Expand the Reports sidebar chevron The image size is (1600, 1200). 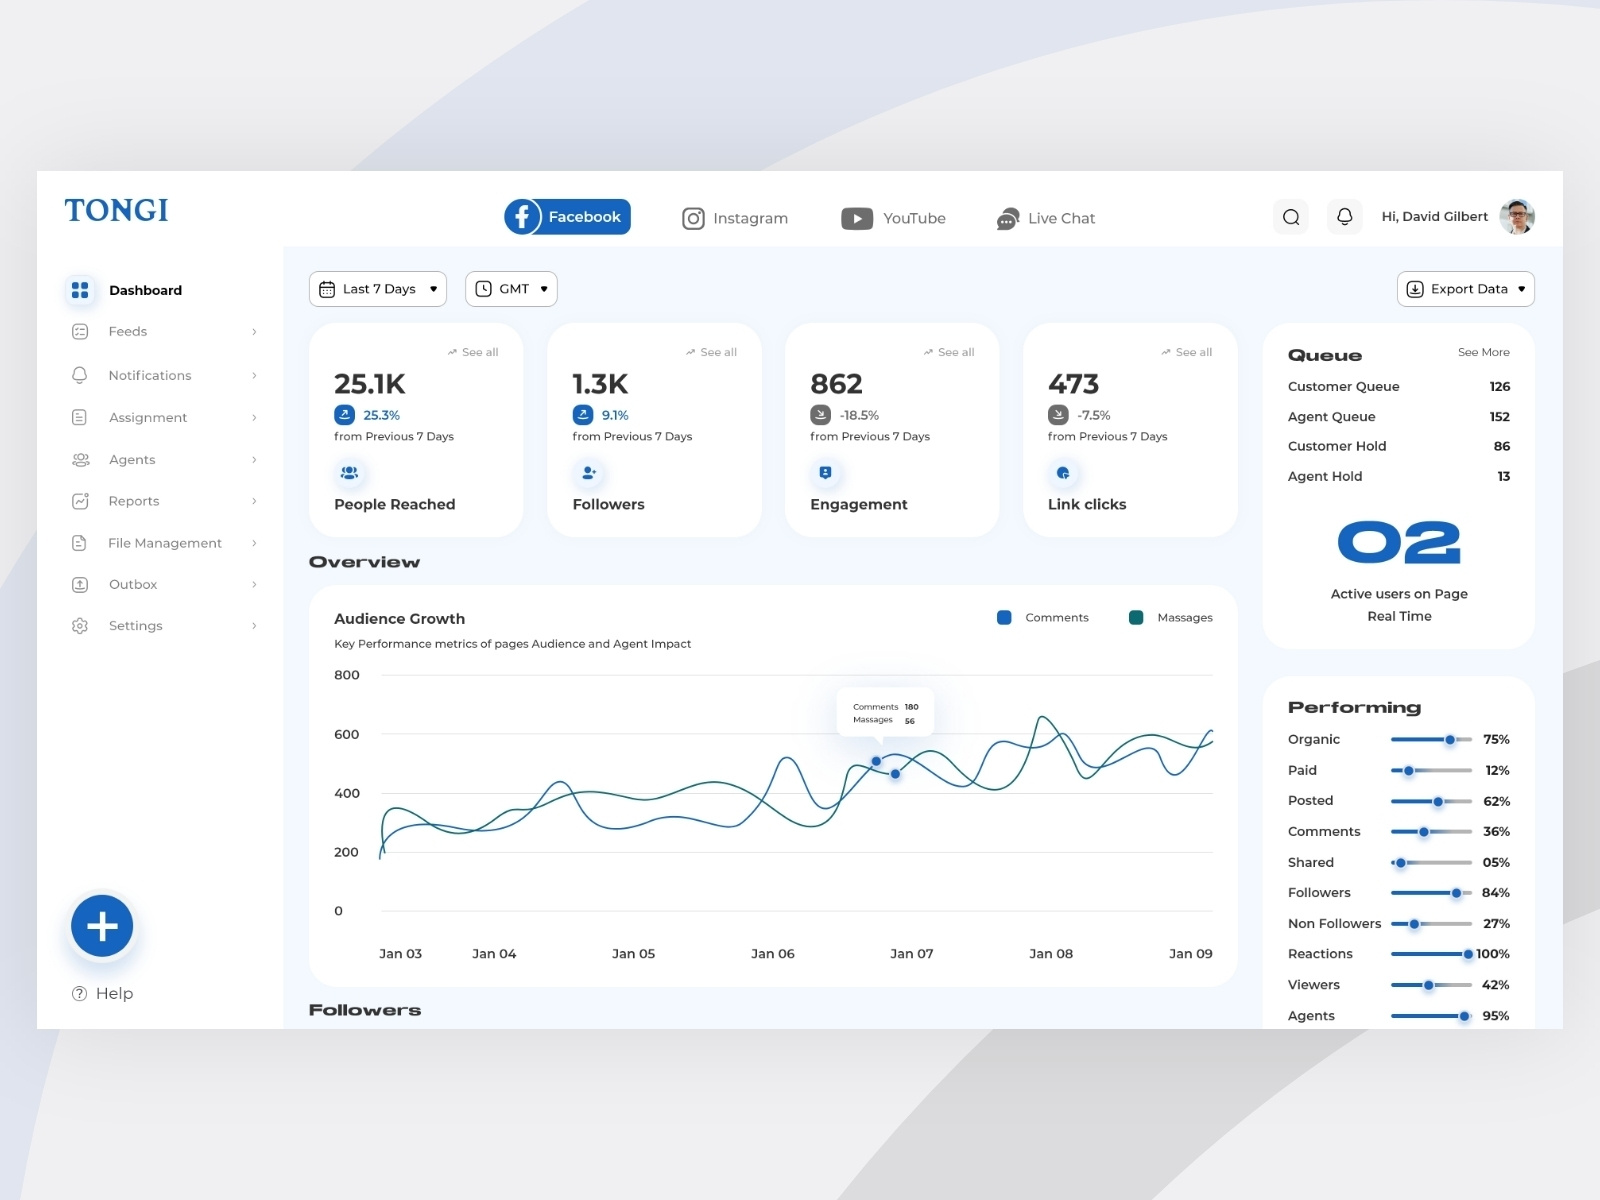[253, 501]
